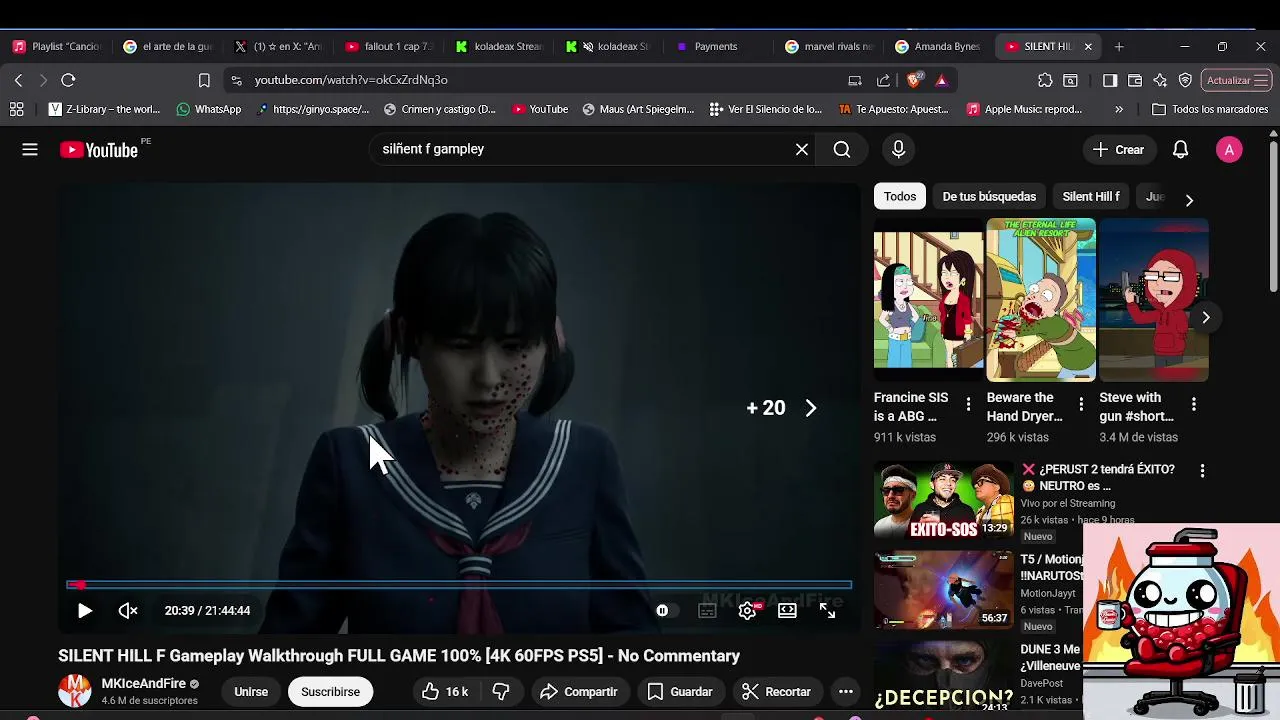Click the browser address bar URL
The height and width of the screenshot is (720, 1280).
pos(351,80)
